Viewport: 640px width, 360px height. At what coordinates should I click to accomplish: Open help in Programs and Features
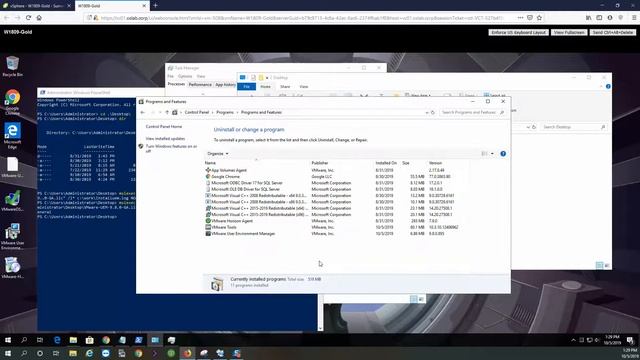click(503, 154)
